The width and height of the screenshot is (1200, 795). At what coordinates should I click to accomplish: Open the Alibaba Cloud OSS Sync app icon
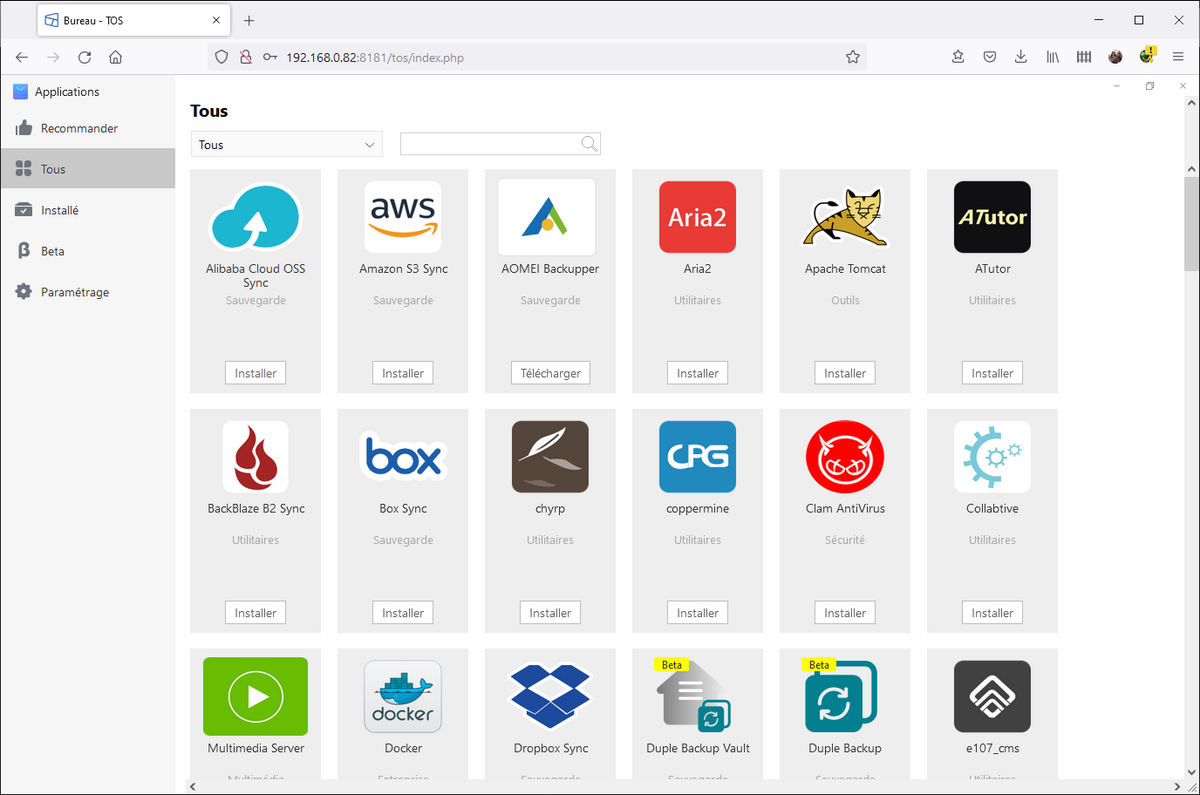coord(255,216)
